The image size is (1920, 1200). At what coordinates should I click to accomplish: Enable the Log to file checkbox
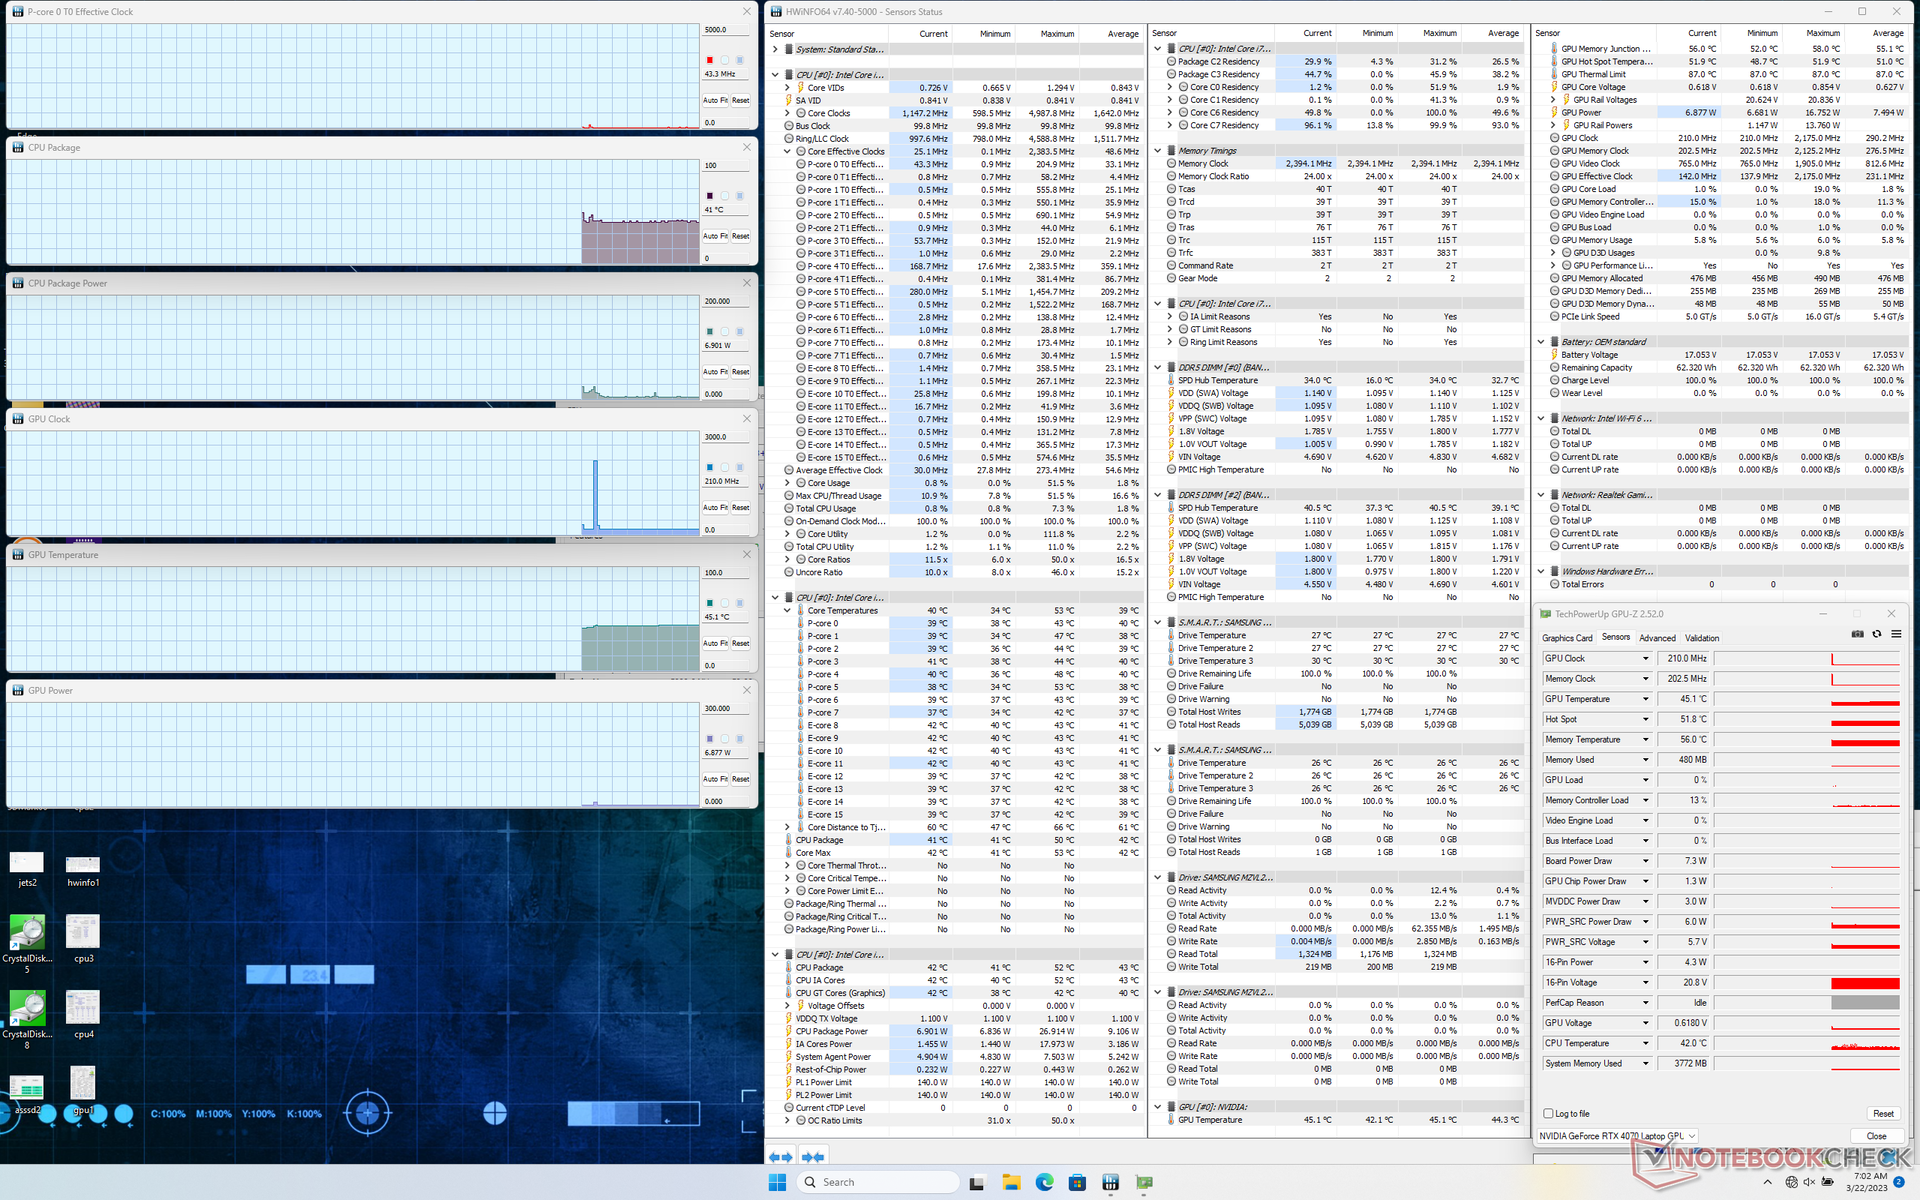1548,1113
